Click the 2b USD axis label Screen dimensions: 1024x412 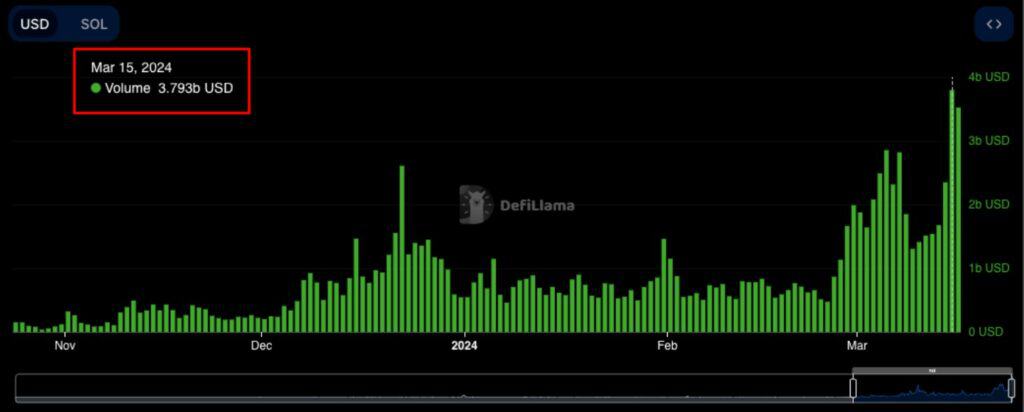pos(989,204)
